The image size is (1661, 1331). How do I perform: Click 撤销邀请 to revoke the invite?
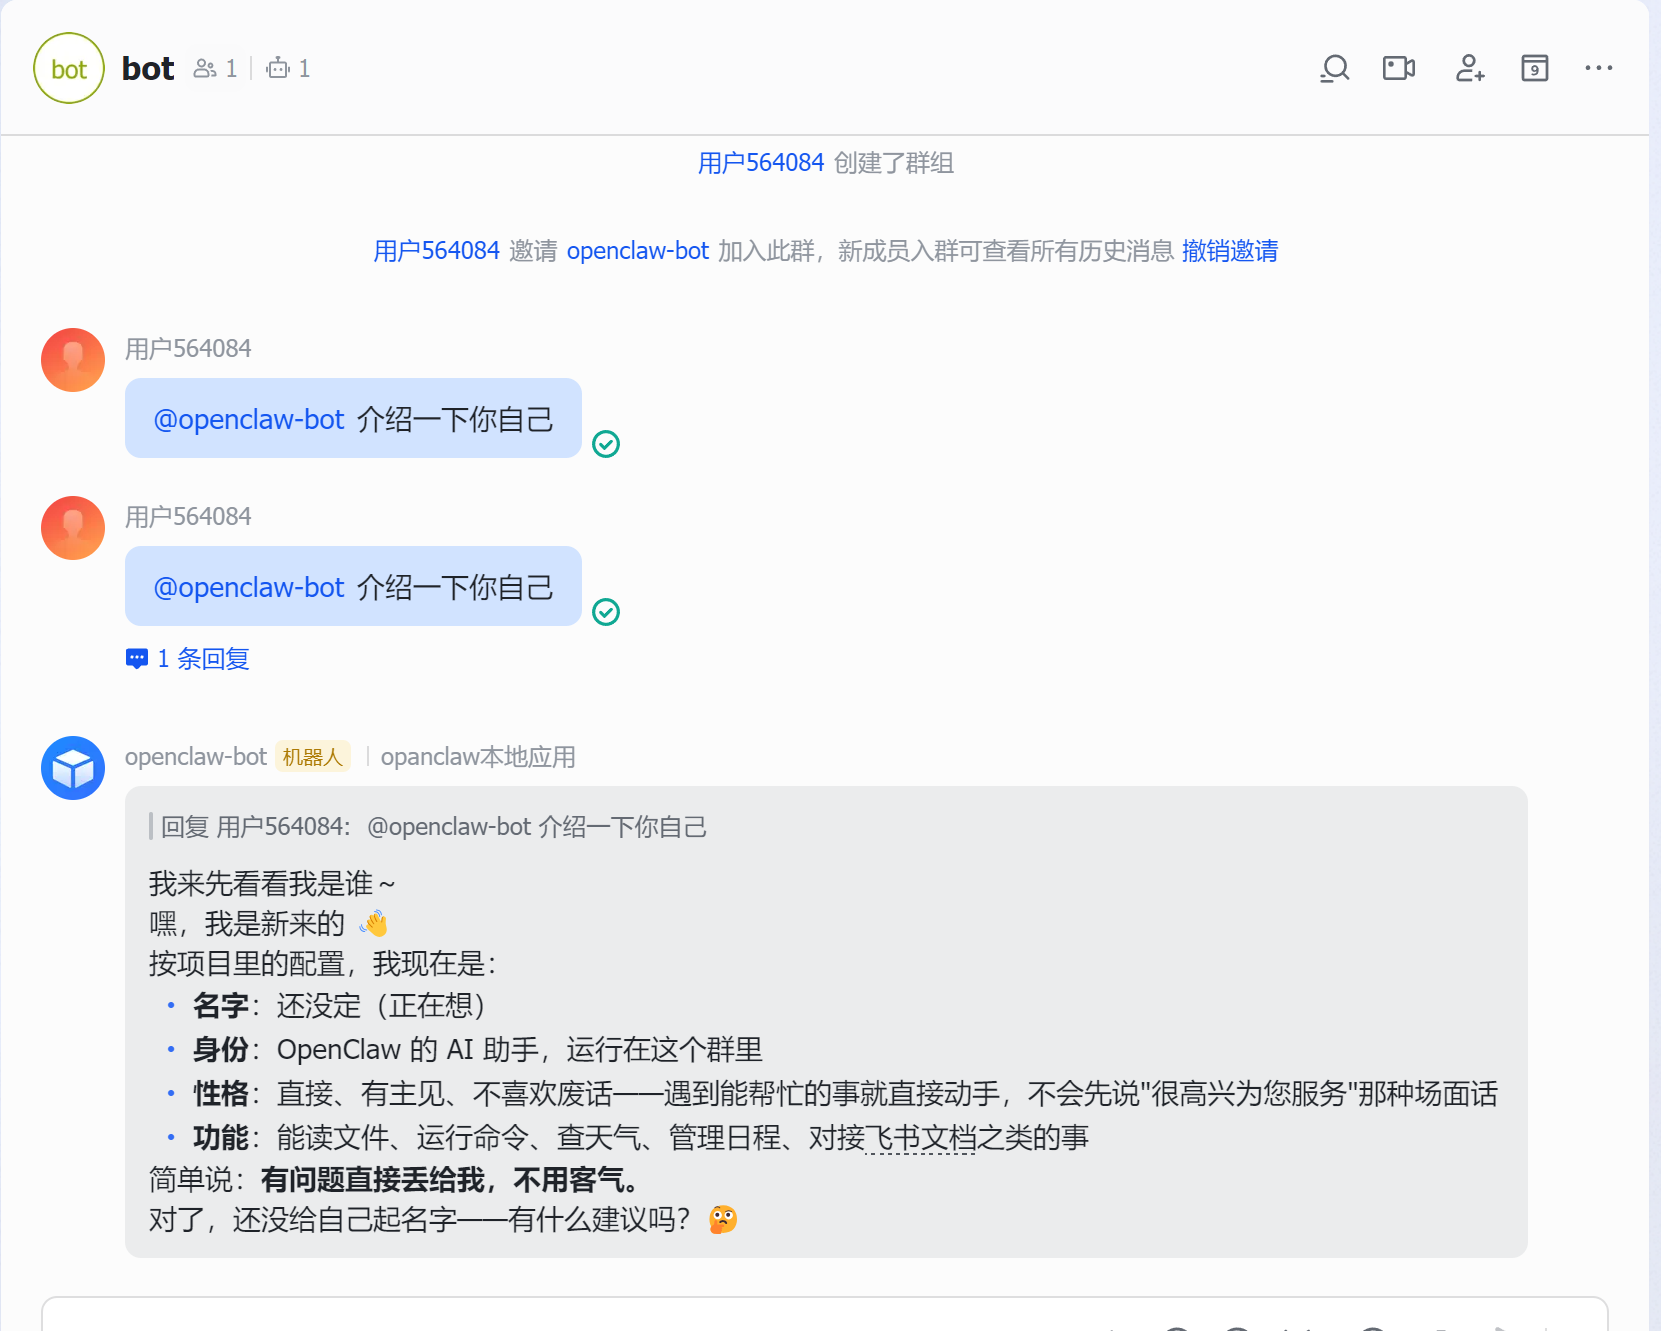[1230, 251]
